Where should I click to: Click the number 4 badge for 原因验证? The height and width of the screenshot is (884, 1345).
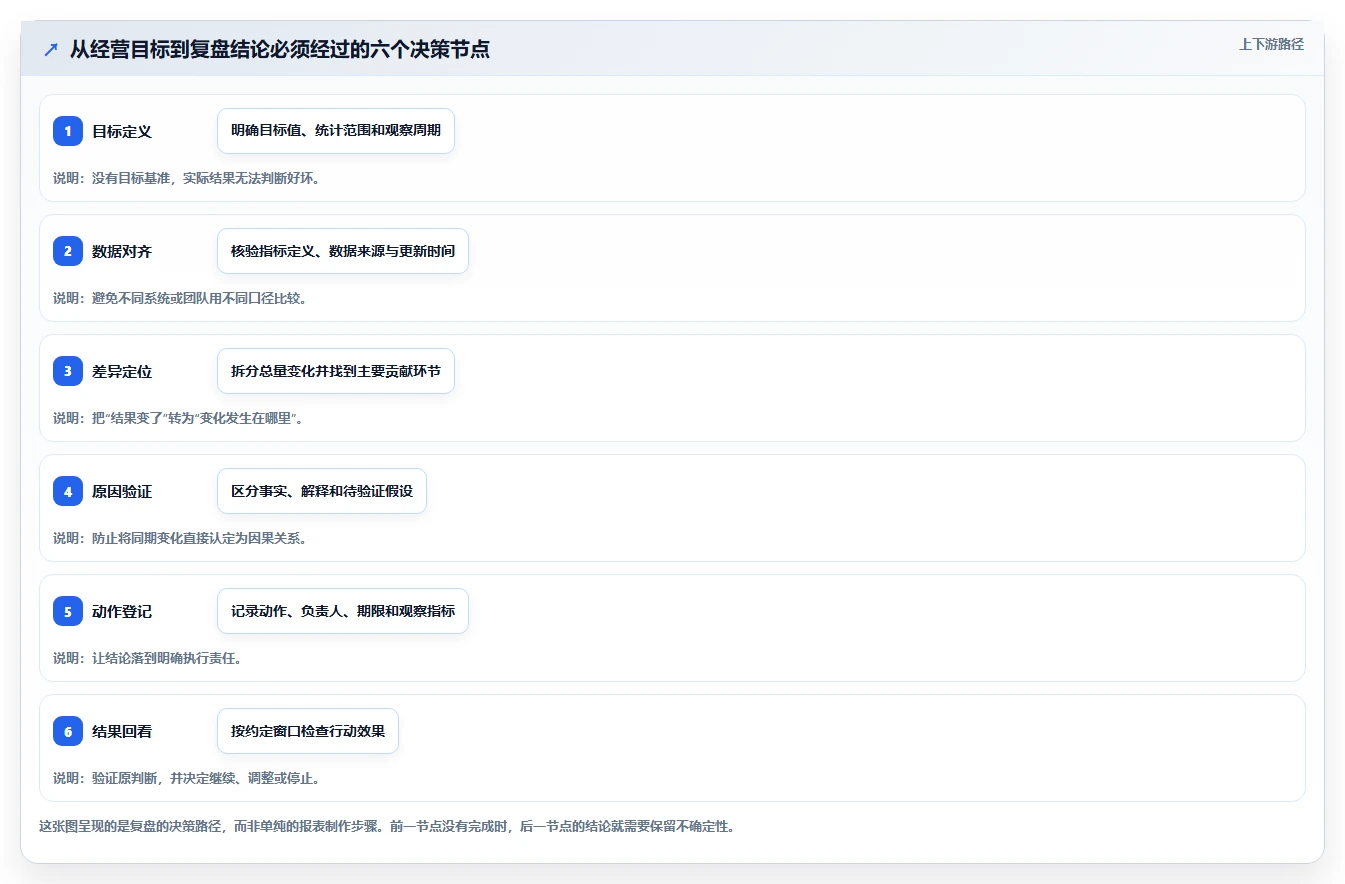(x=68, y=491)
